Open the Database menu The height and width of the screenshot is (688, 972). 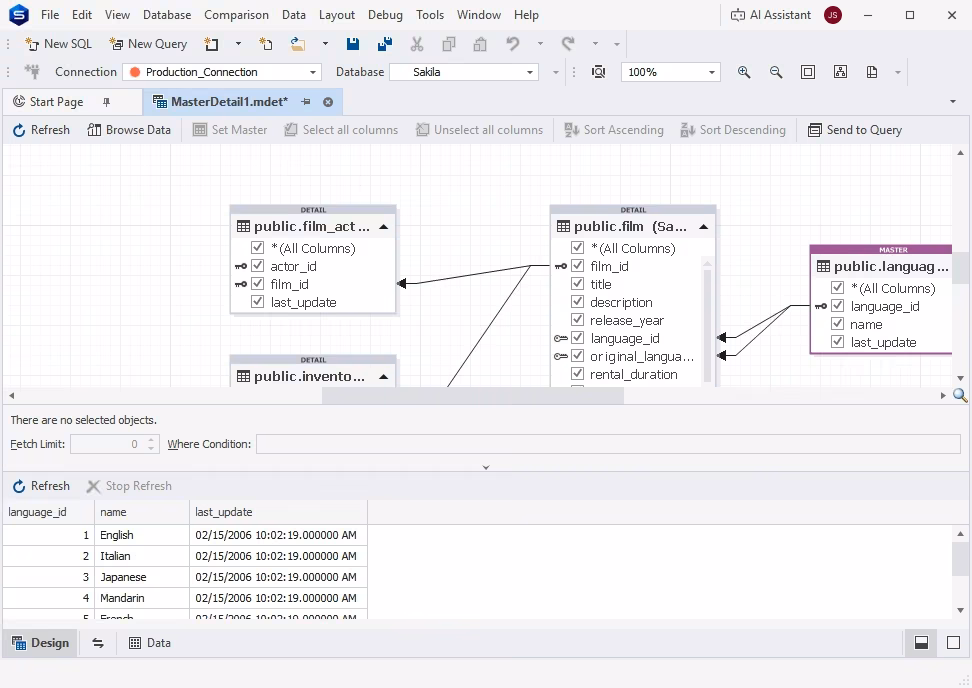[x=167, y=15]
